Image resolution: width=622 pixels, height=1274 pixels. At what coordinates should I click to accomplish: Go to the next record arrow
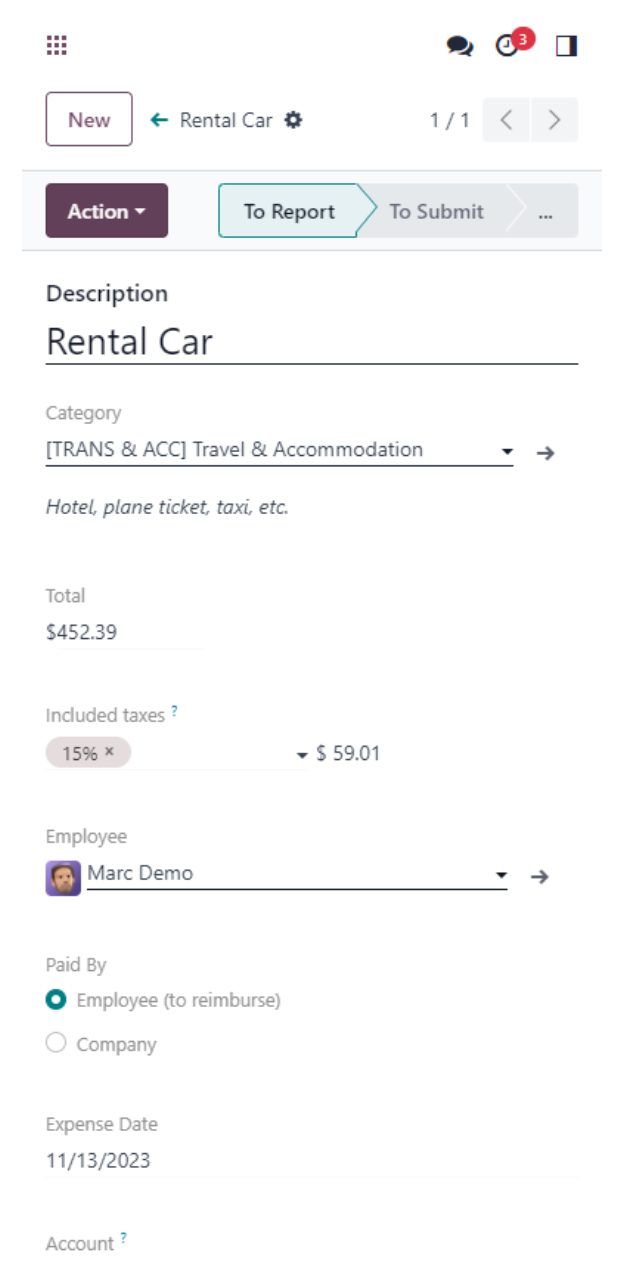(x=554, y=120)
